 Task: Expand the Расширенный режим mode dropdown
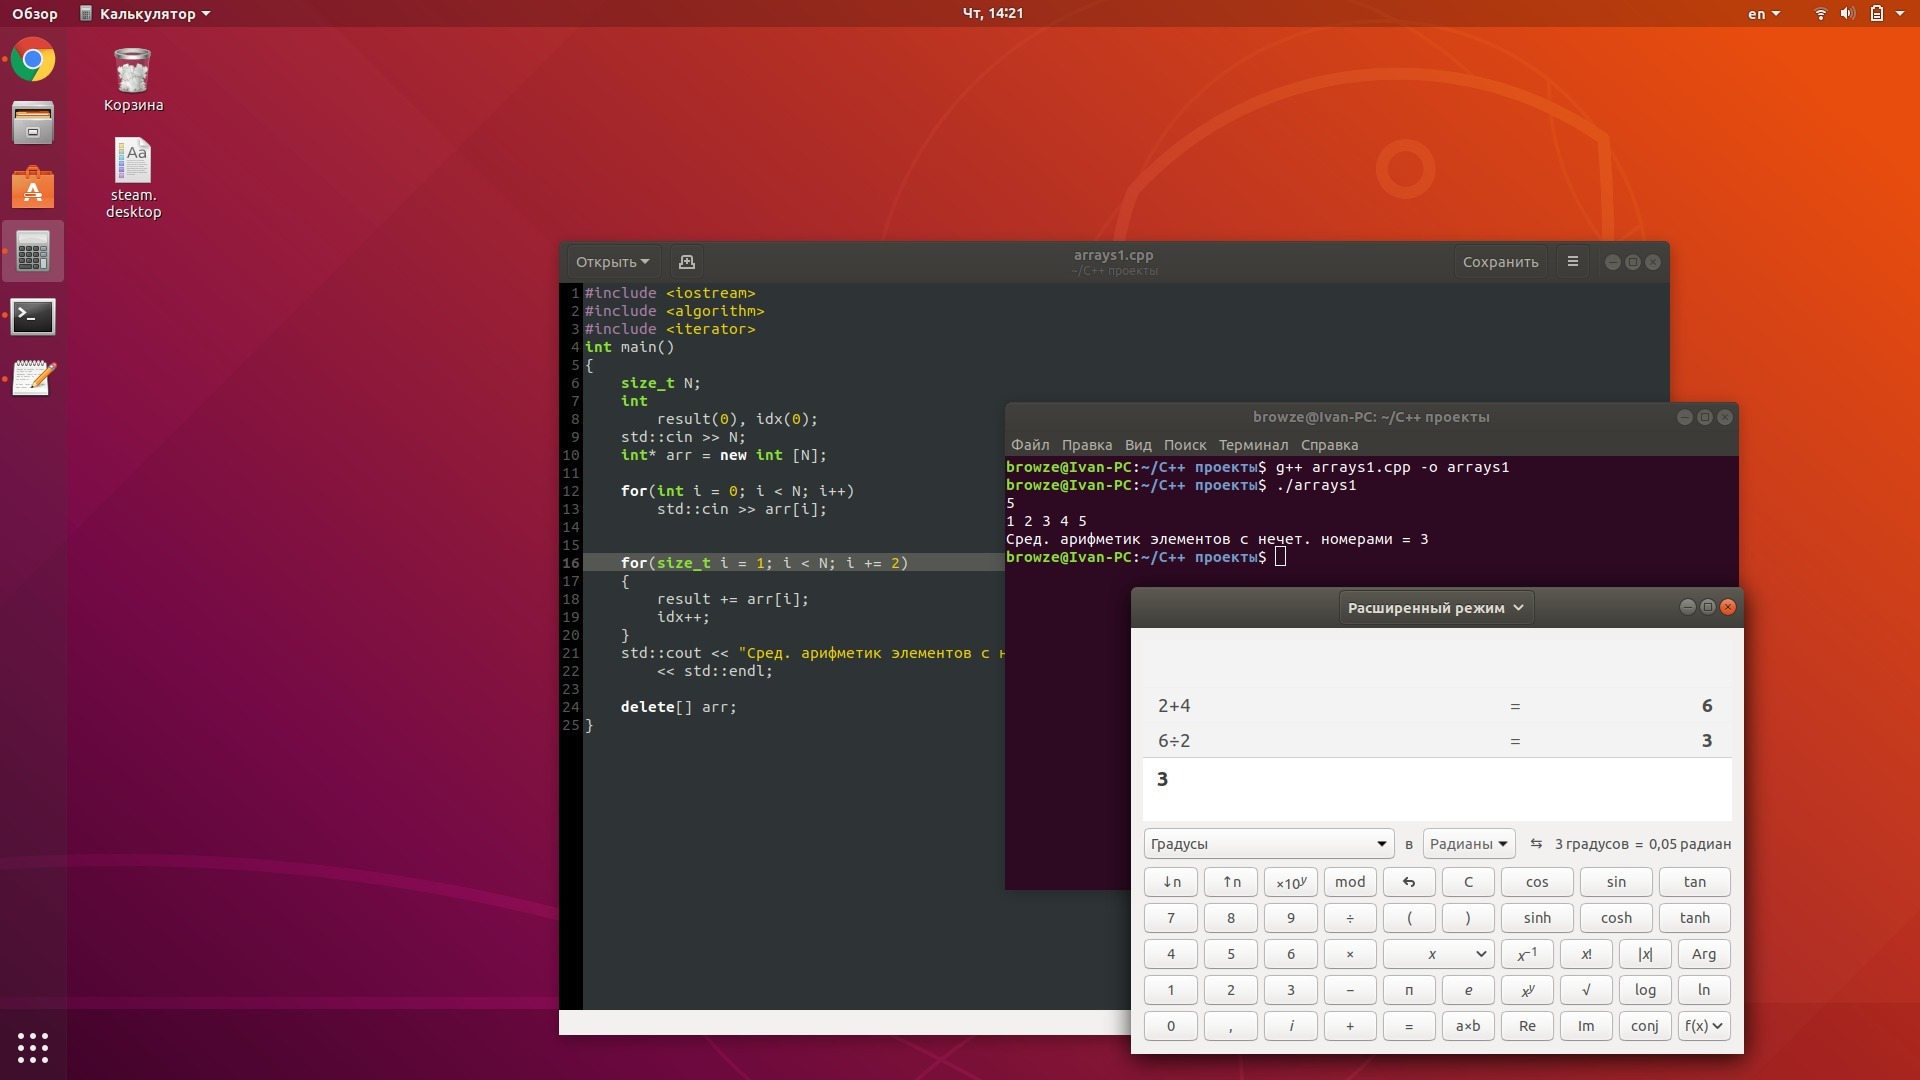[1434, 608]
